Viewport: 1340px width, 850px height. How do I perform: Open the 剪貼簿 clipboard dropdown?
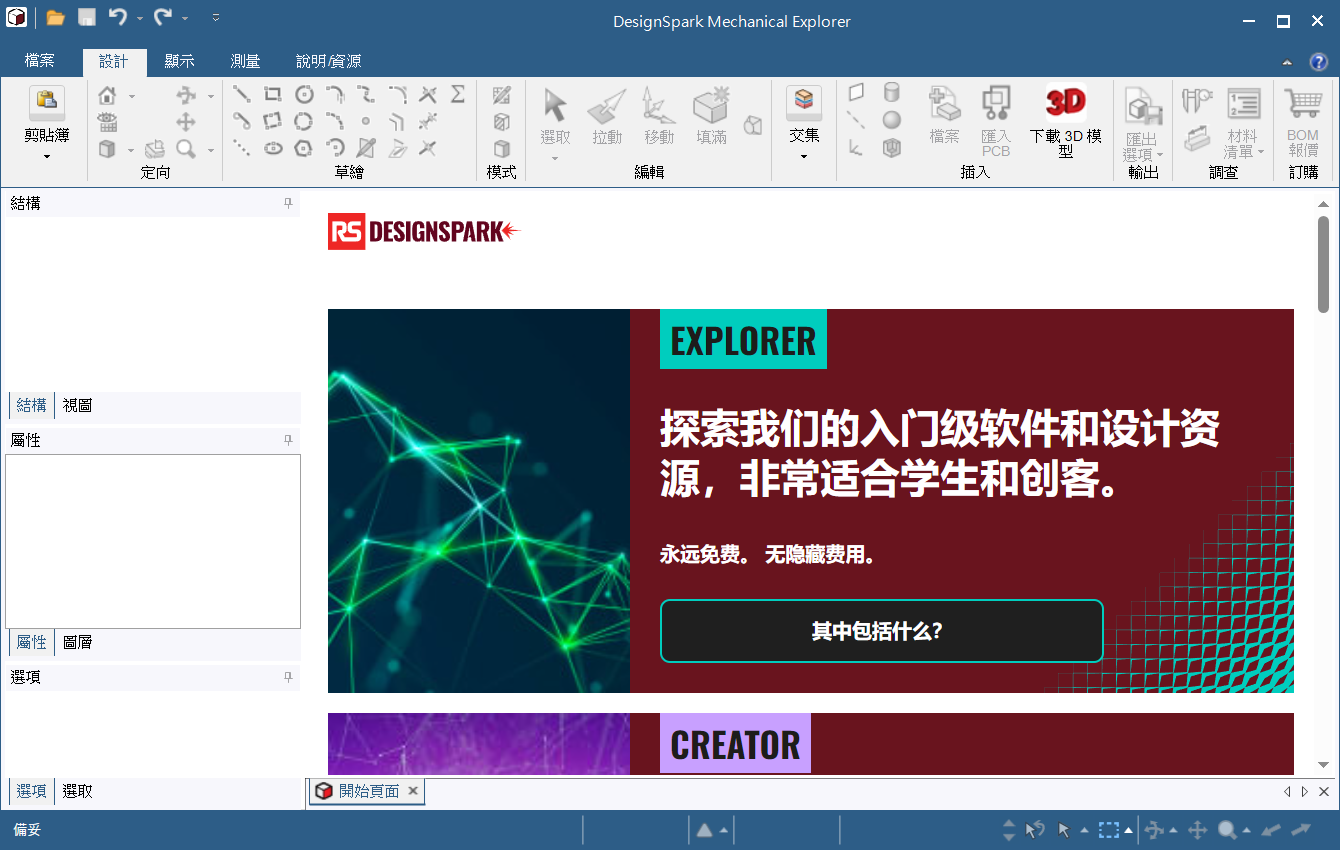tap(47, 155)
